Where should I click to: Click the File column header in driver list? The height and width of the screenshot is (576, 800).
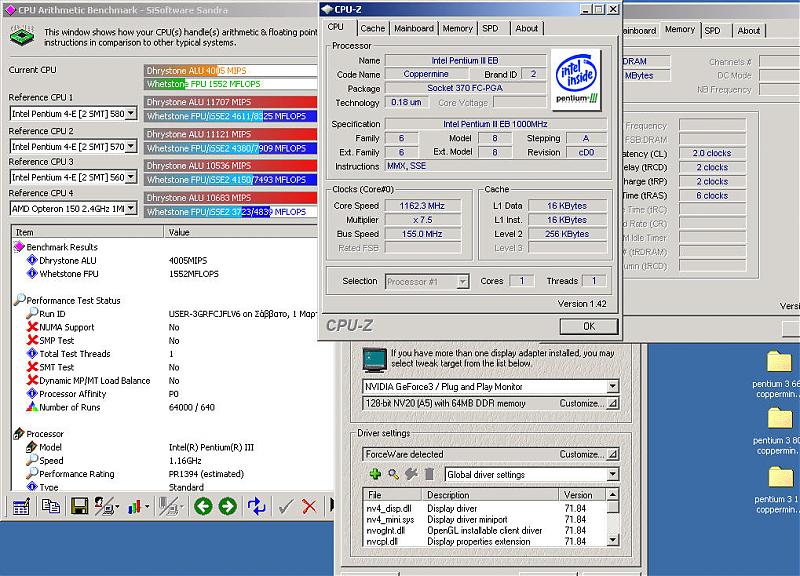392,495
